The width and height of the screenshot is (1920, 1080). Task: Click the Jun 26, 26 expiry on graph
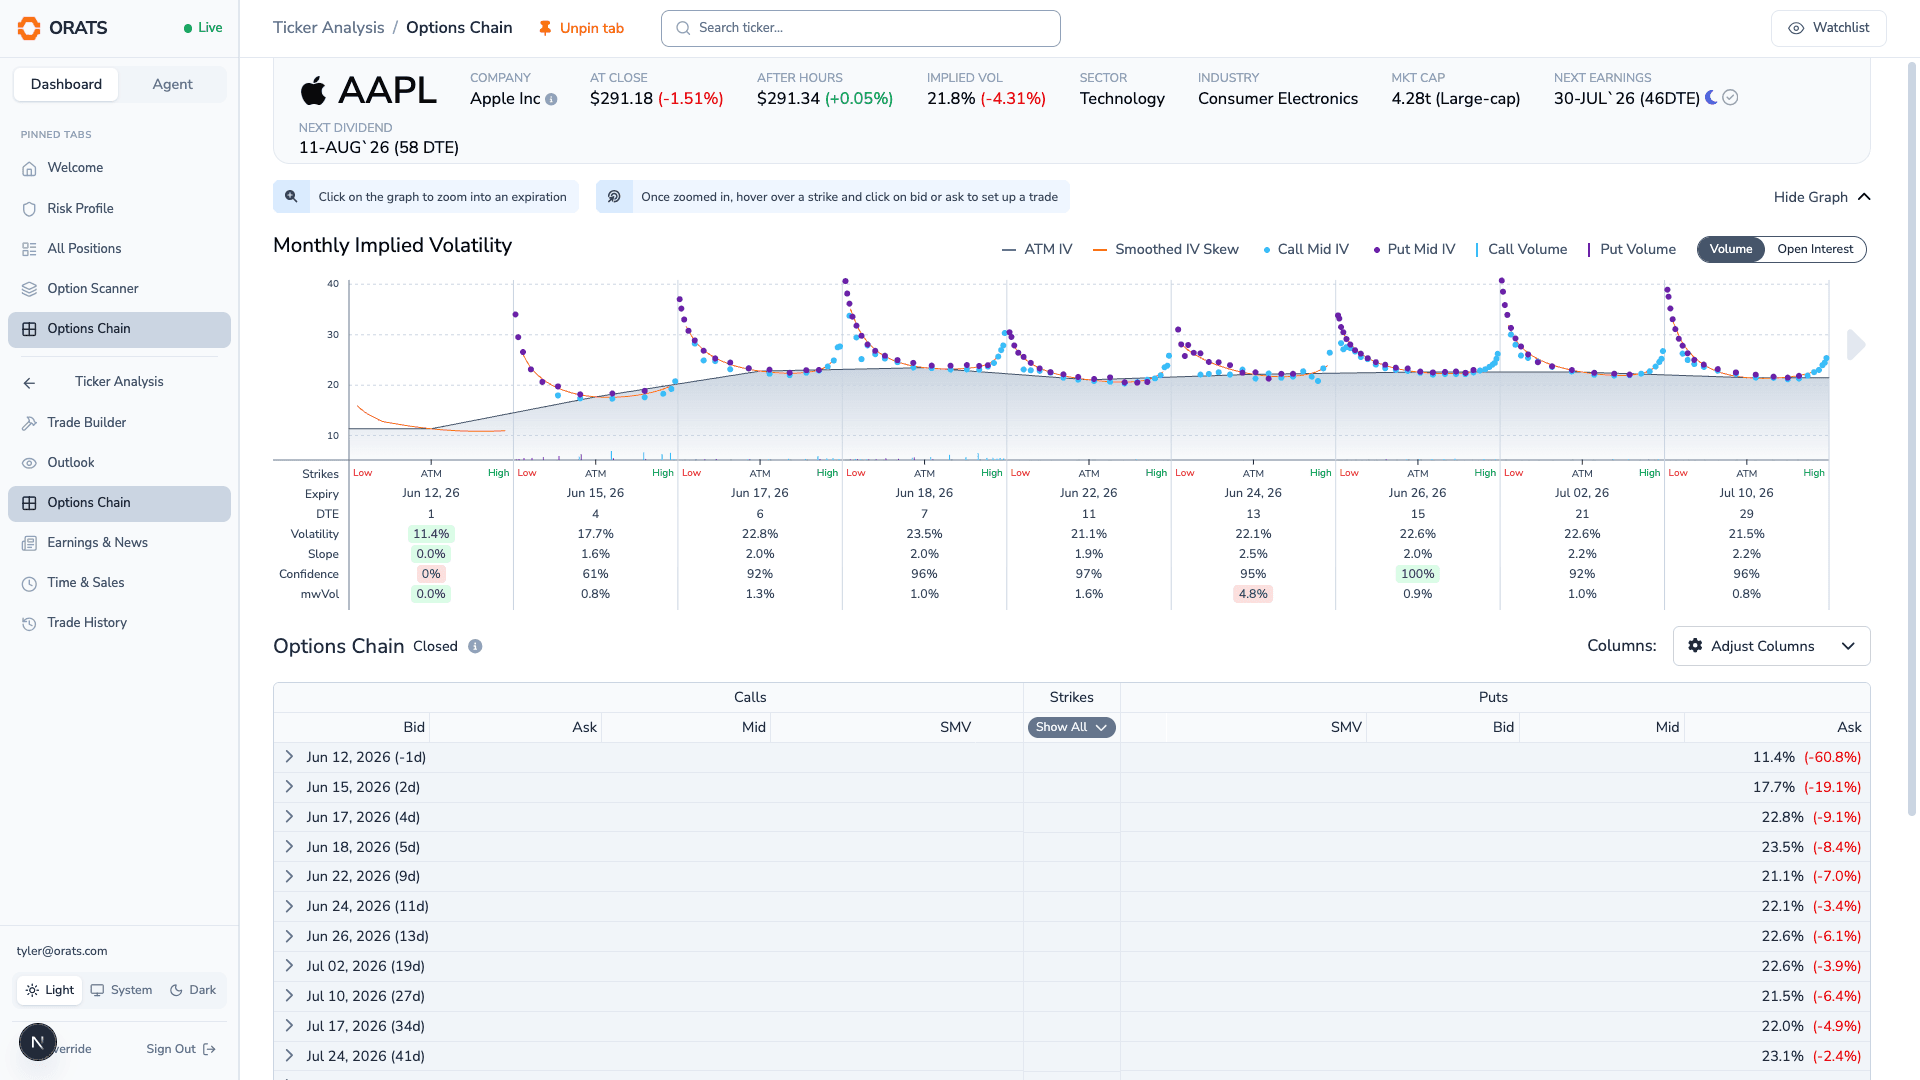1417,493
